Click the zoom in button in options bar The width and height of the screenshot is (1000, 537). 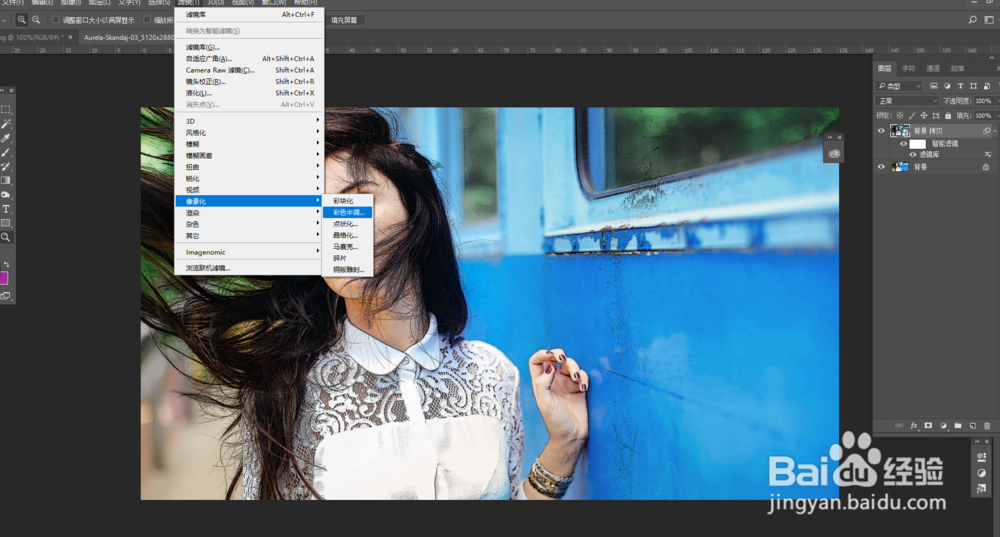(22, 20)
